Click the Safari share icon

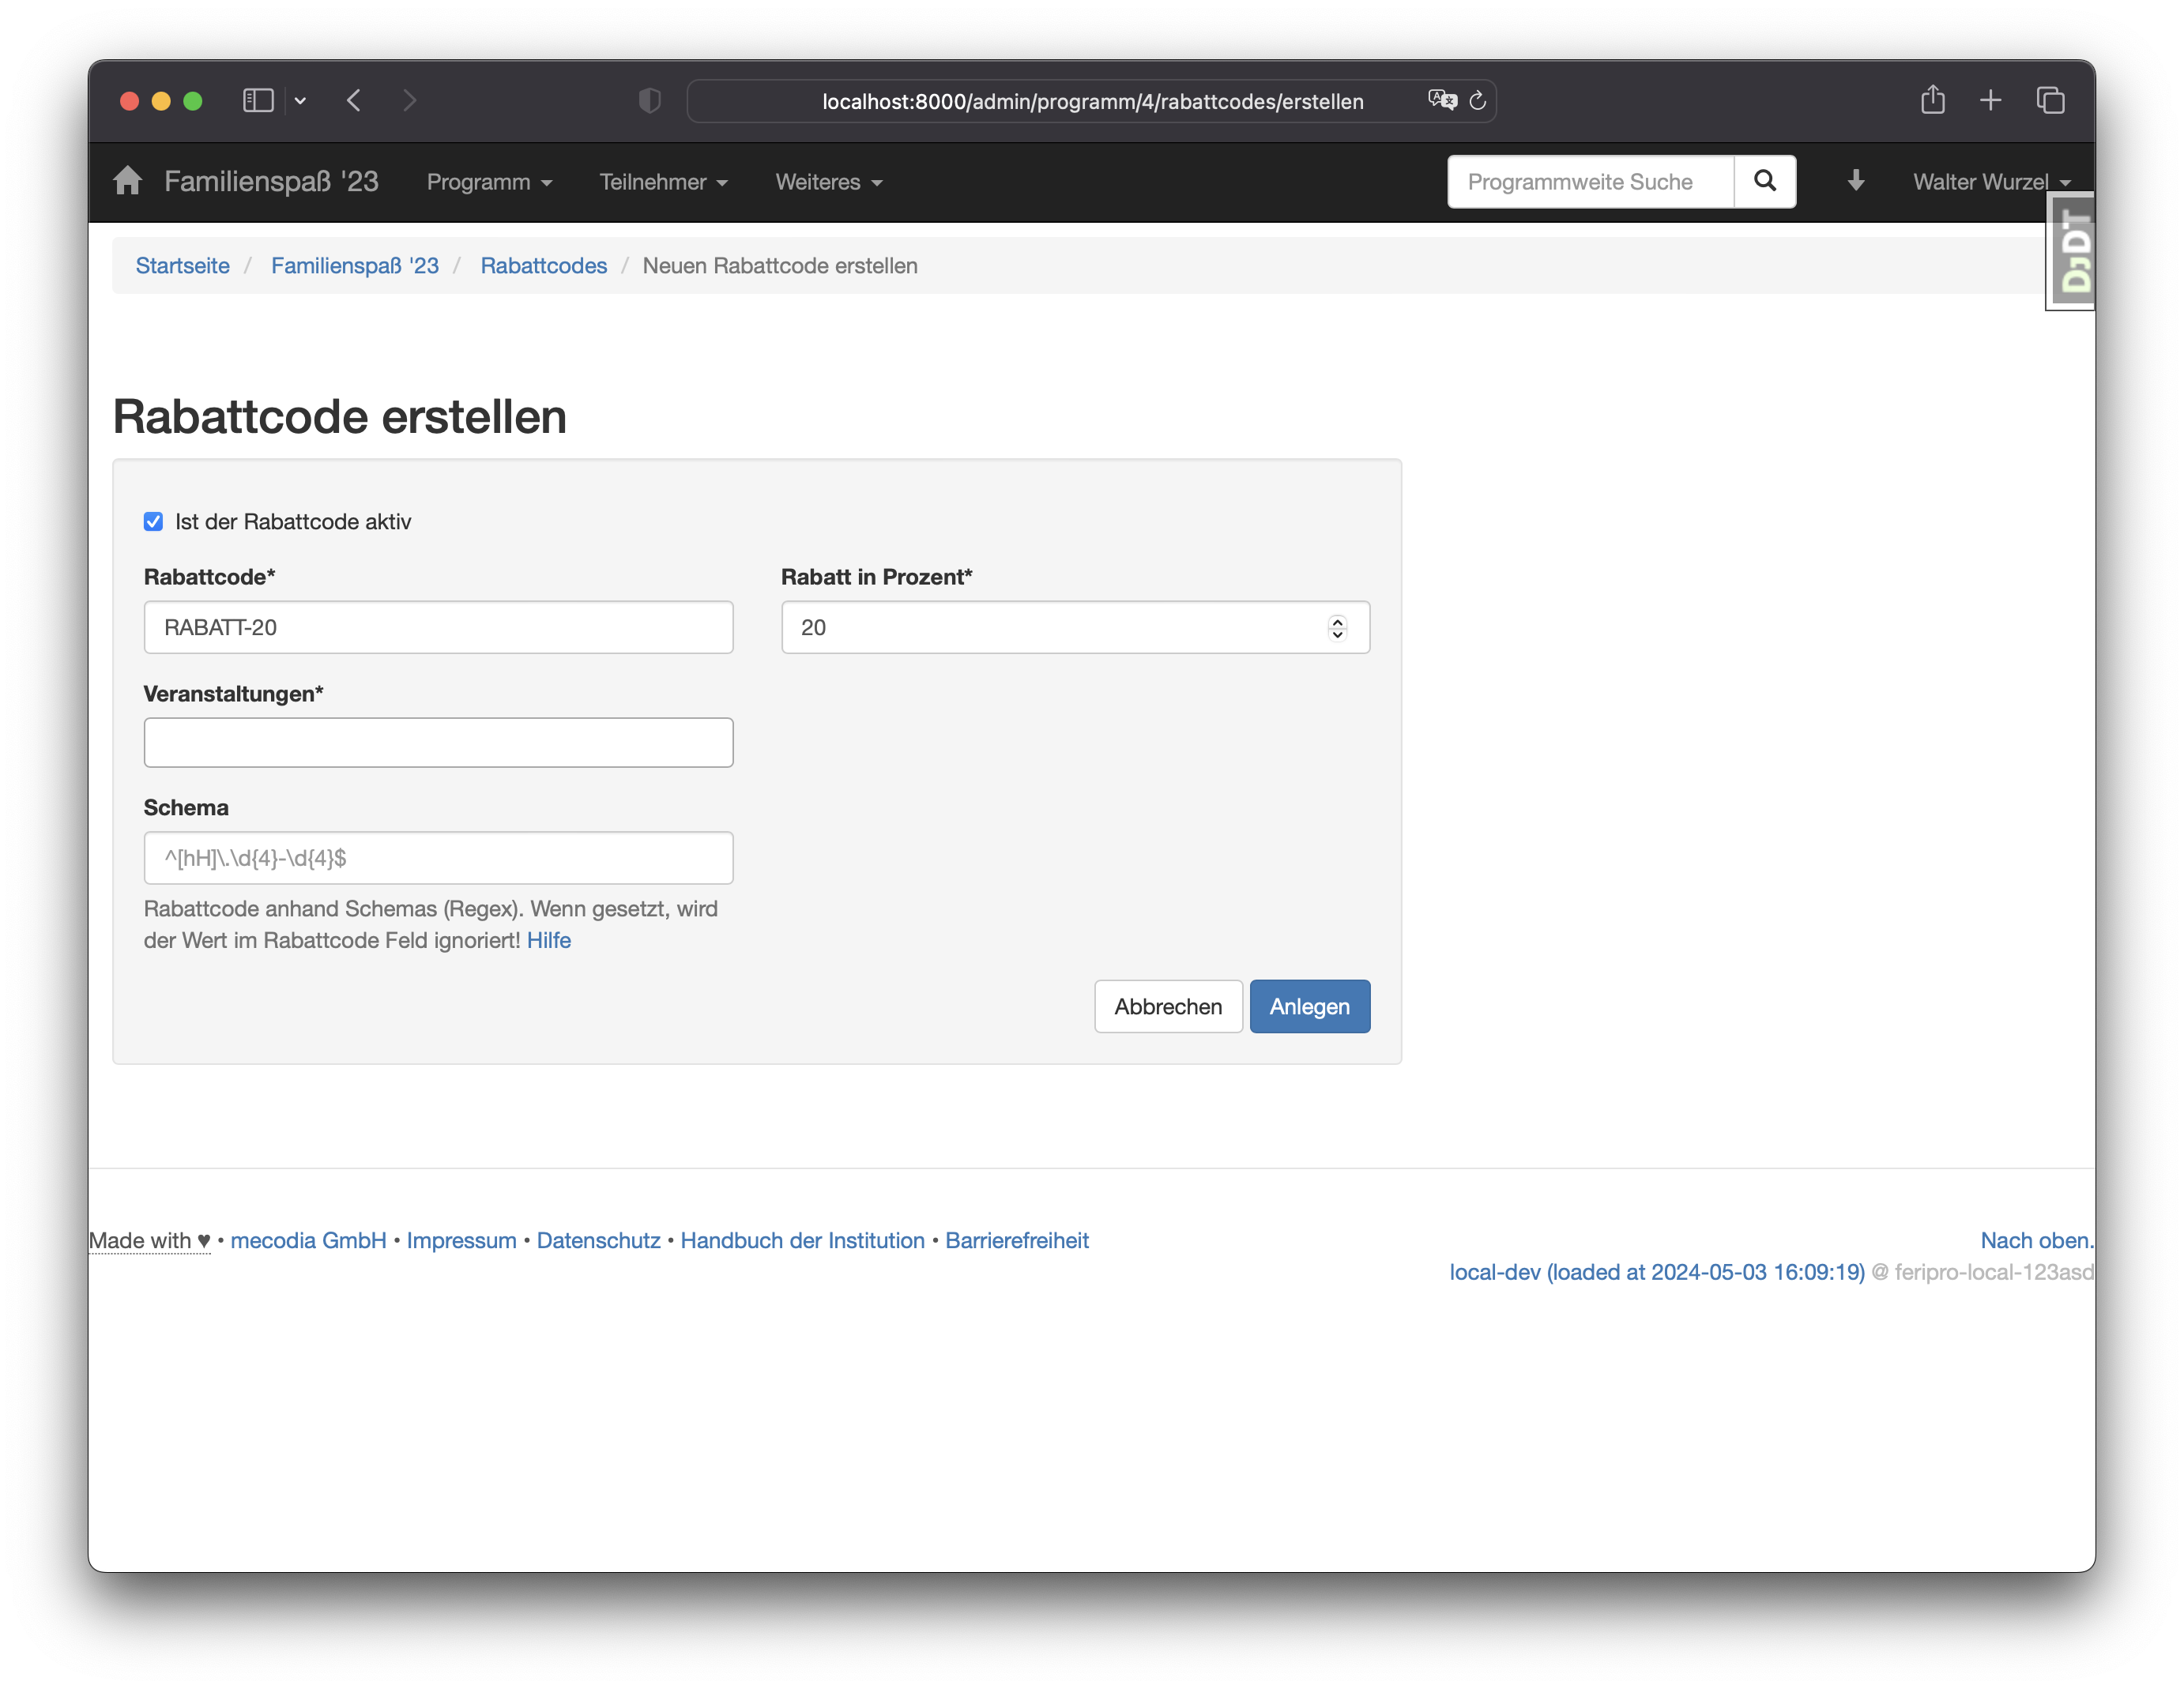(1932, 100)
